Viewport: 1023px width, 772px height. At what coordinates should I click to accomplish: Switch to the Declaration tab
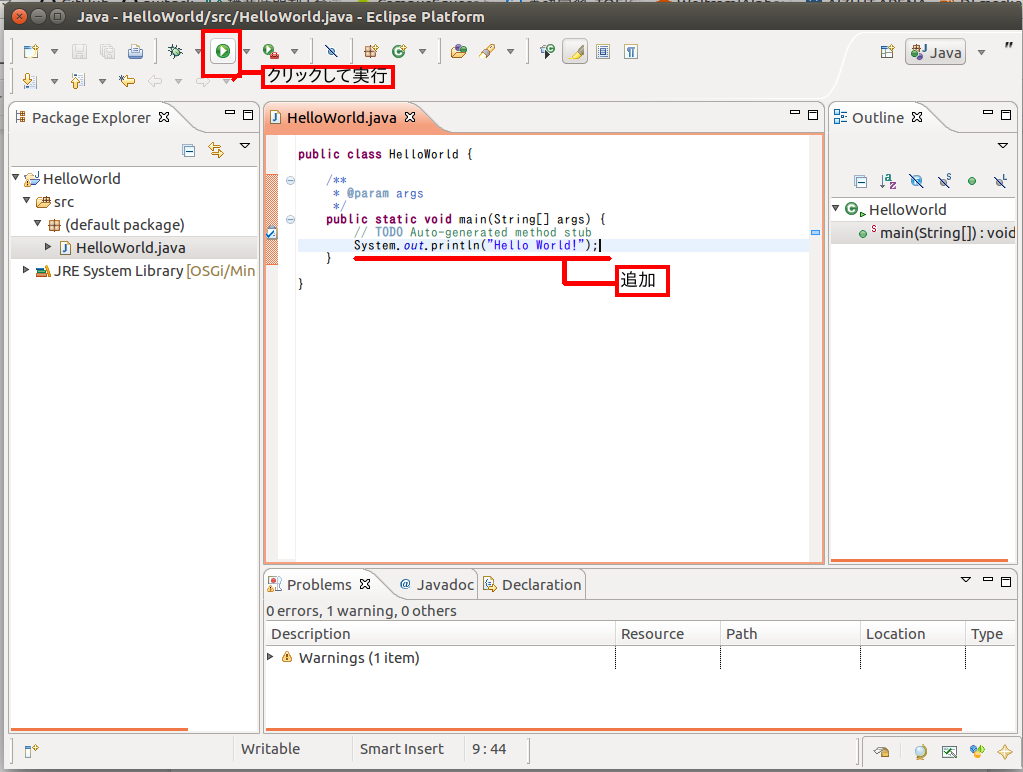coord(532,585)
